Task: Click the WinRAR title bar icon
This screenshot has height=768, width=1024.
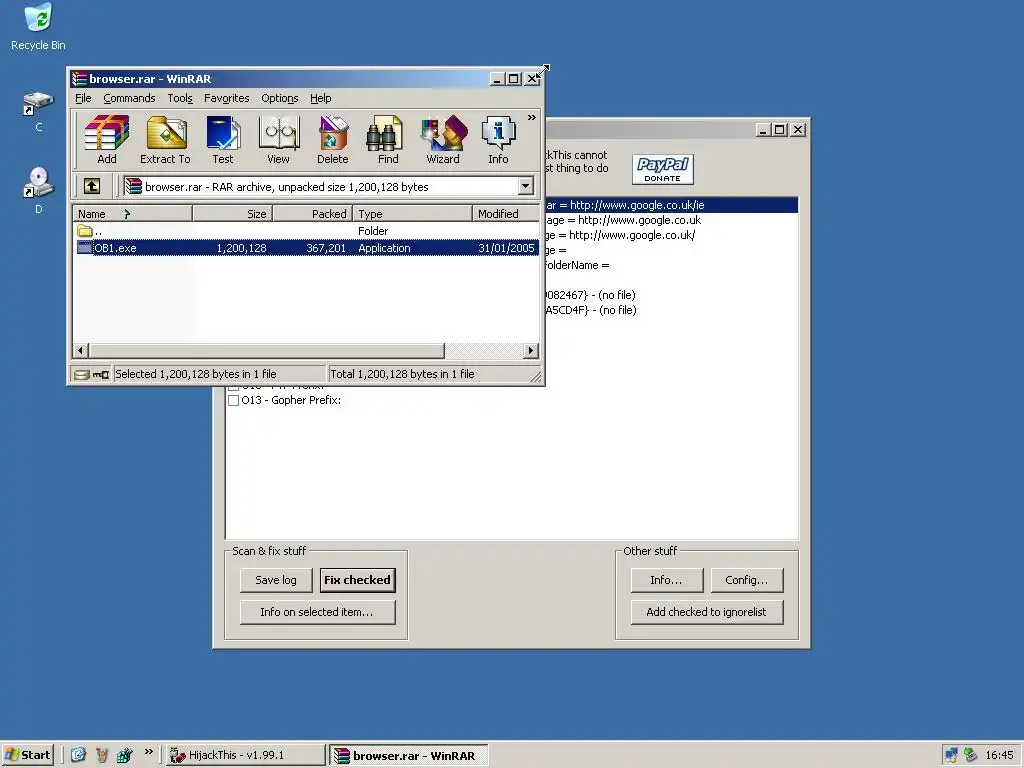Action: pyautogui.click(x=80, y=79)
